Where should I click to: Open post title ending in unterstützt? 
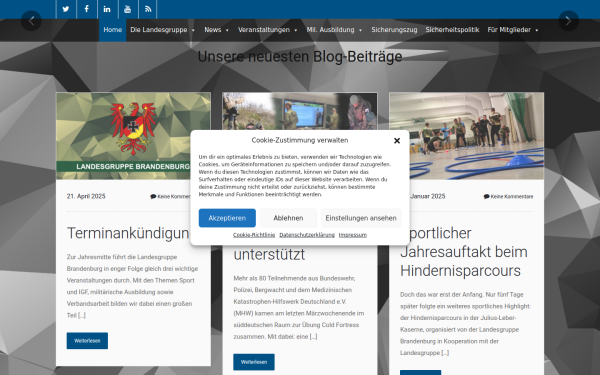point(269,254)
